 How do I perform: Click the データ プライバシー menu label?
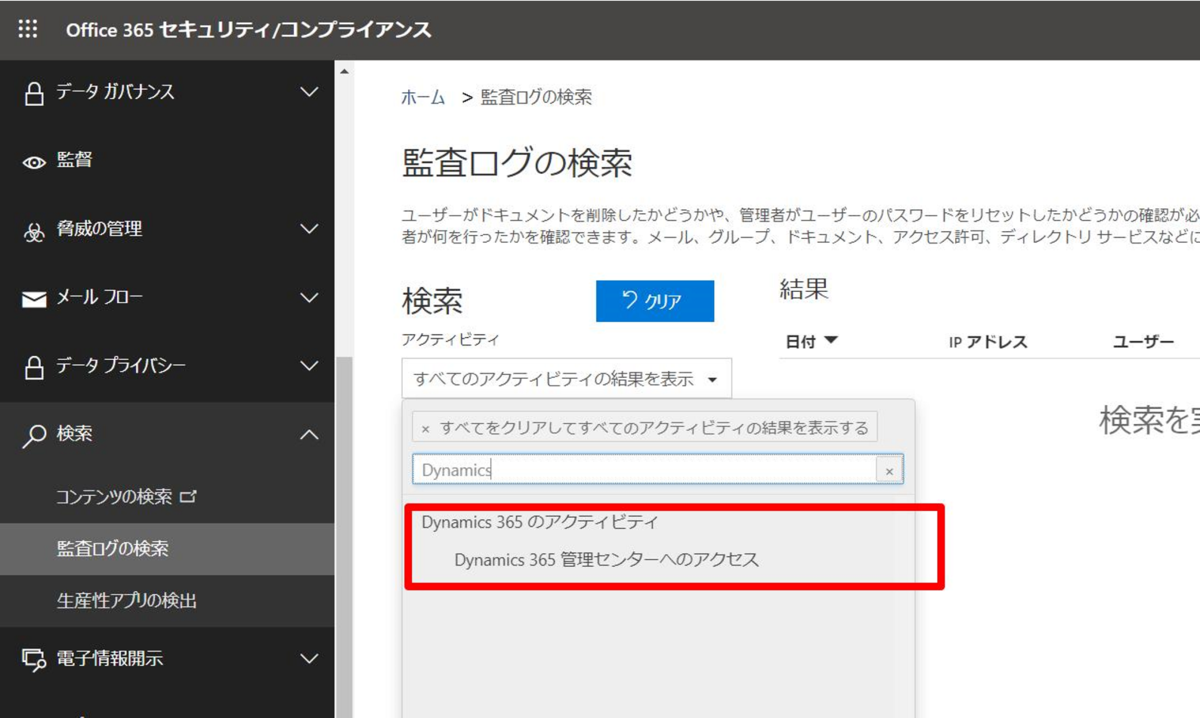[121, 366]
